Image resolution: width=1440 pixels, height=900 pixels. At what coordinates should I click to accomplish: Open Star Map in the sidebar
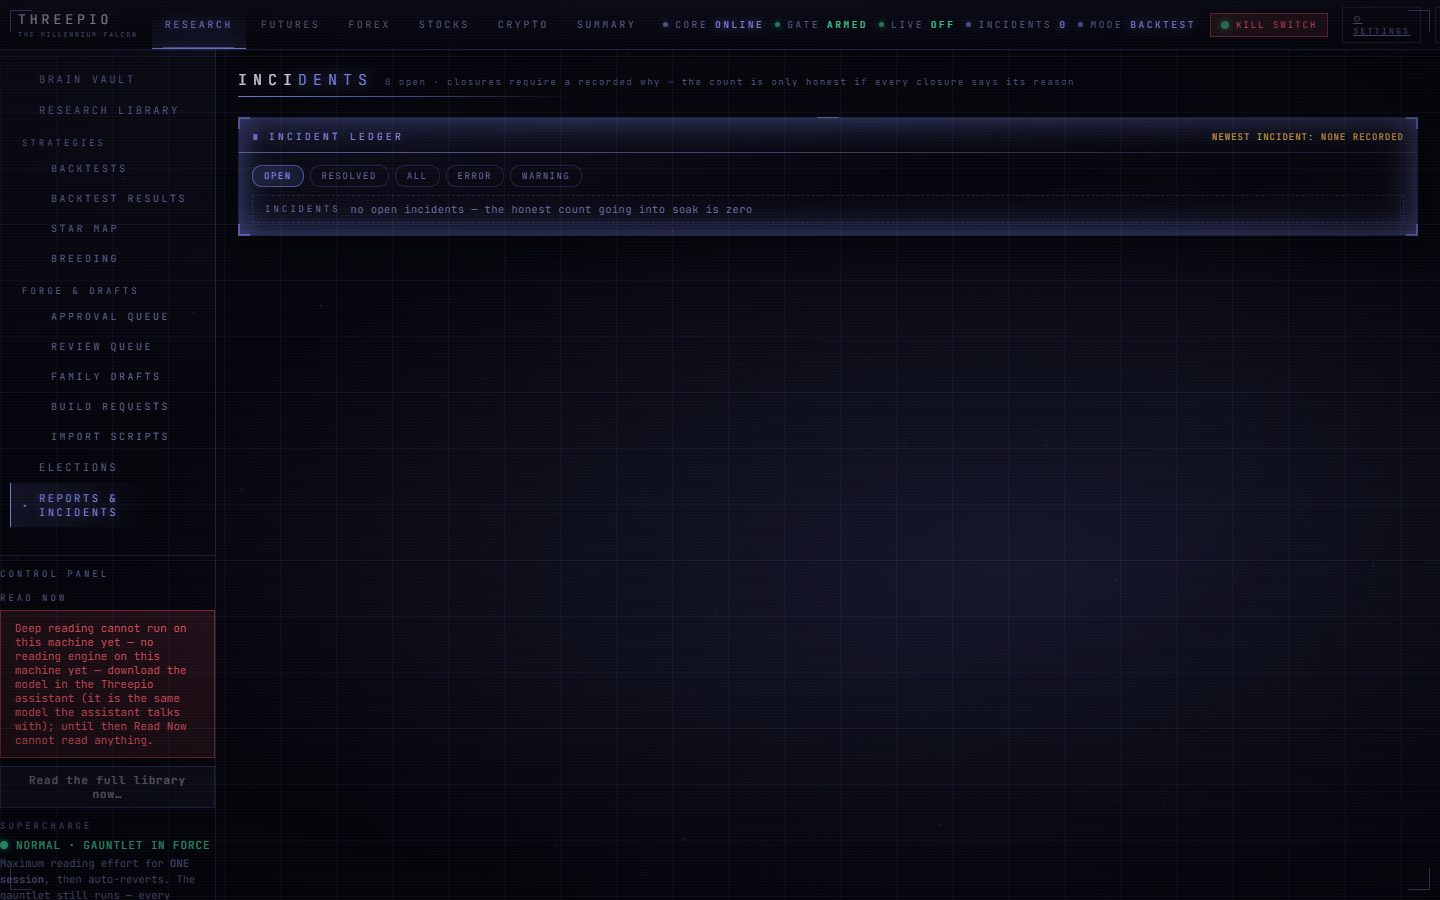pyautogui.click(x=85, y=228)
